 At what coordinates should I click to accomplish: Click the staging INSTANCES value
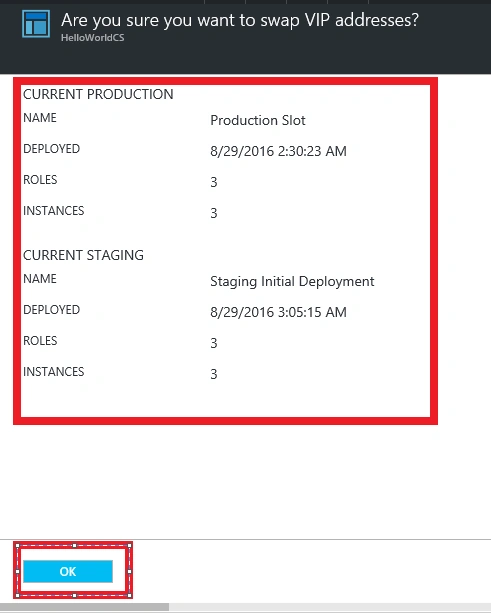(214, 374)
